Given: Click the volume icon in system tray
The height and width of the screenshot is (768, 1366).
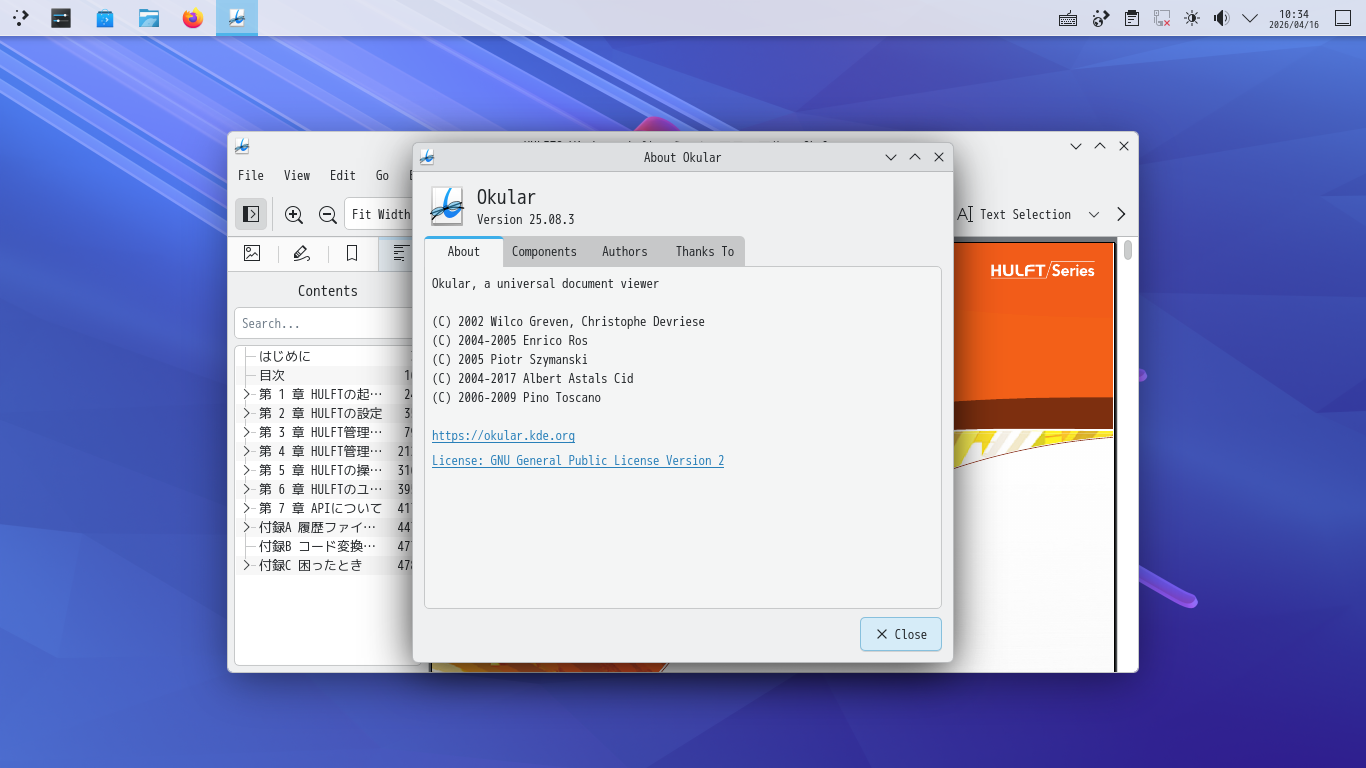Looking at the screenshot, I should [1220, 18].
